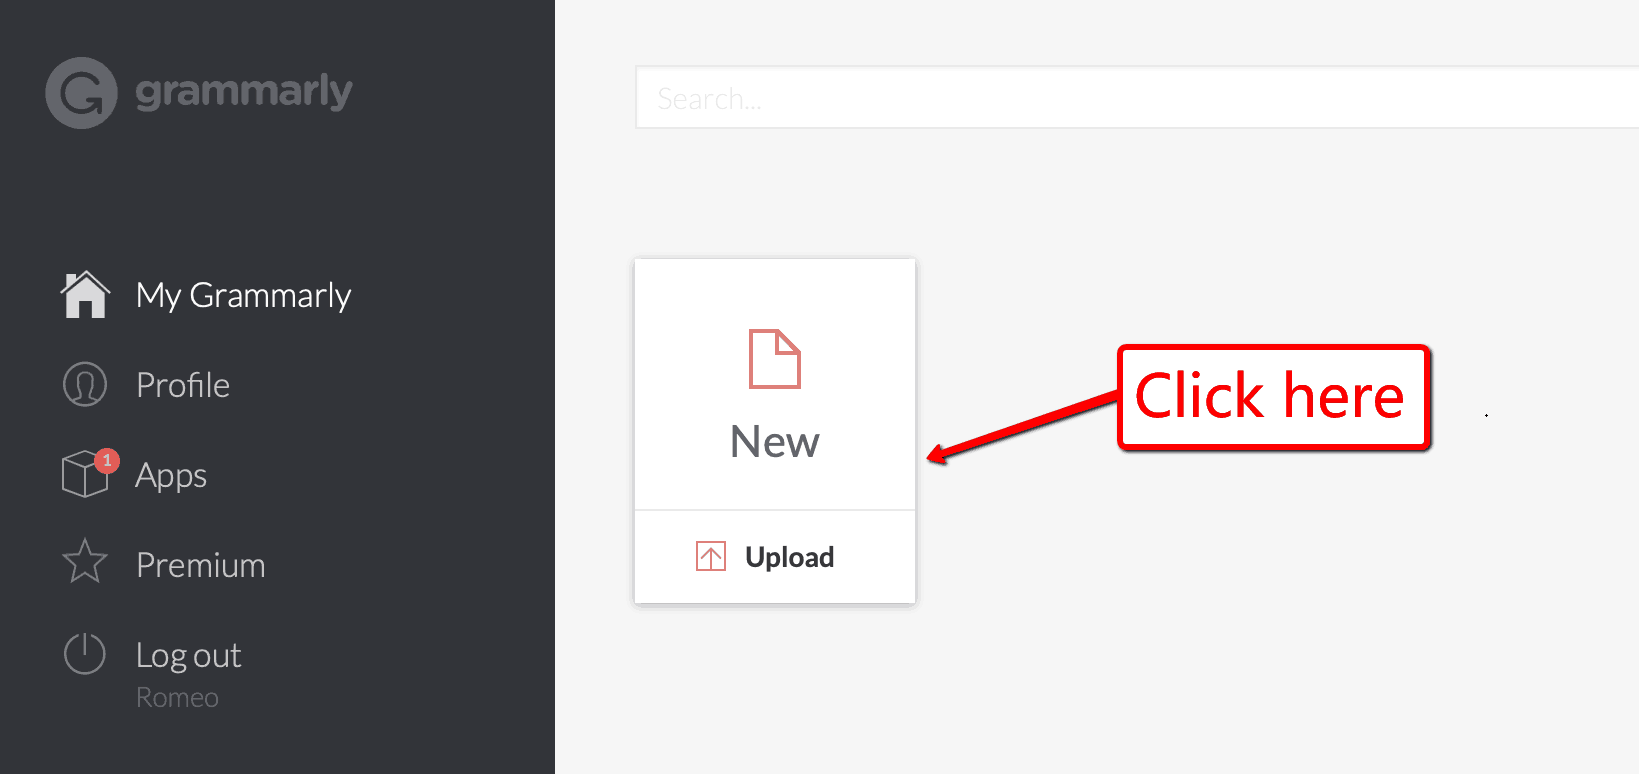The width and height of the screenshot is (1639, 774).
Task: Click the red Click here callout box
Action: tap(1274, 397)
